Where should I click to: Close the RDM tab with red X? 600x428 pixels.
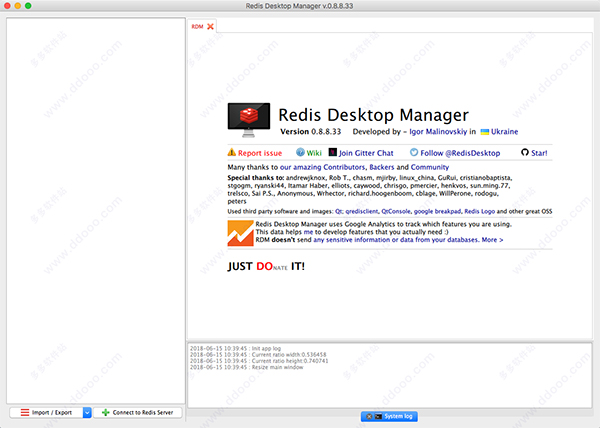[210, 26]
